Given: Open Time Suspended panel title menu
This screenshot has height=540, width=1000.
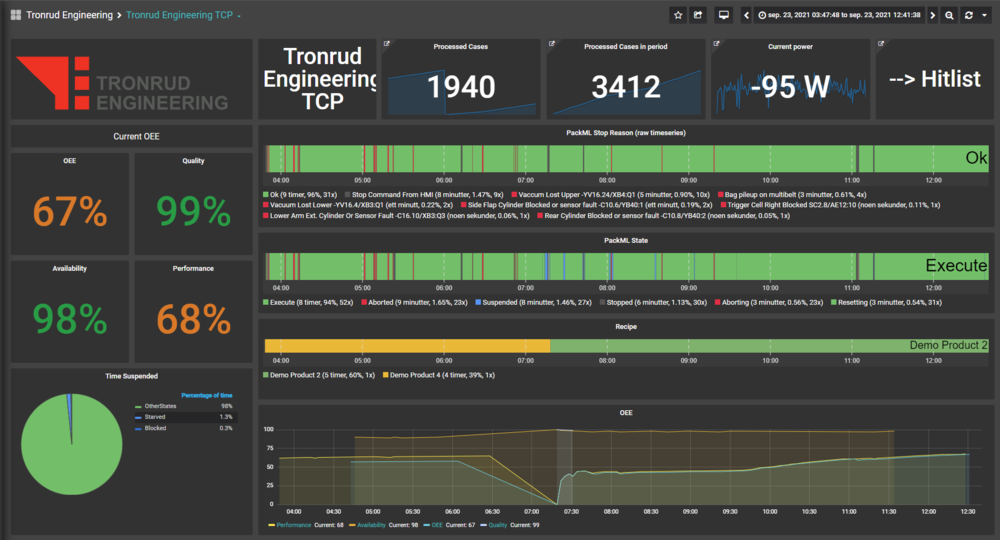Looking at the screenshot, I should click(x=131, y=376).
